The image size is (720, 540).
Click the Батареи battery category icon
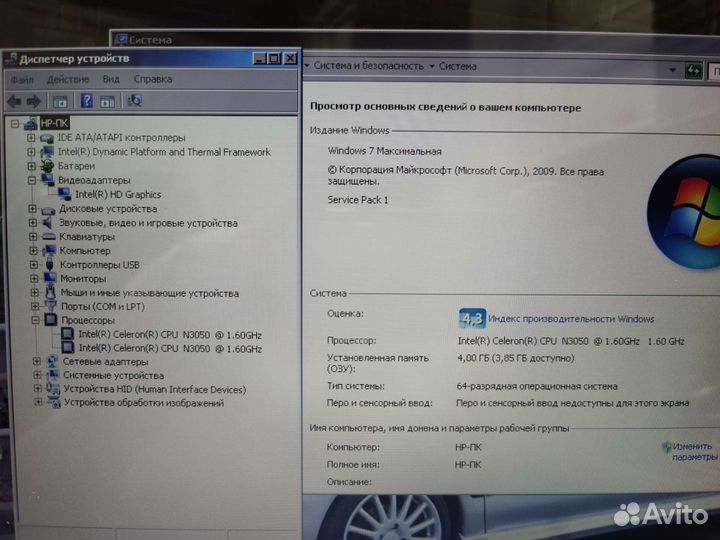point(47,166)
